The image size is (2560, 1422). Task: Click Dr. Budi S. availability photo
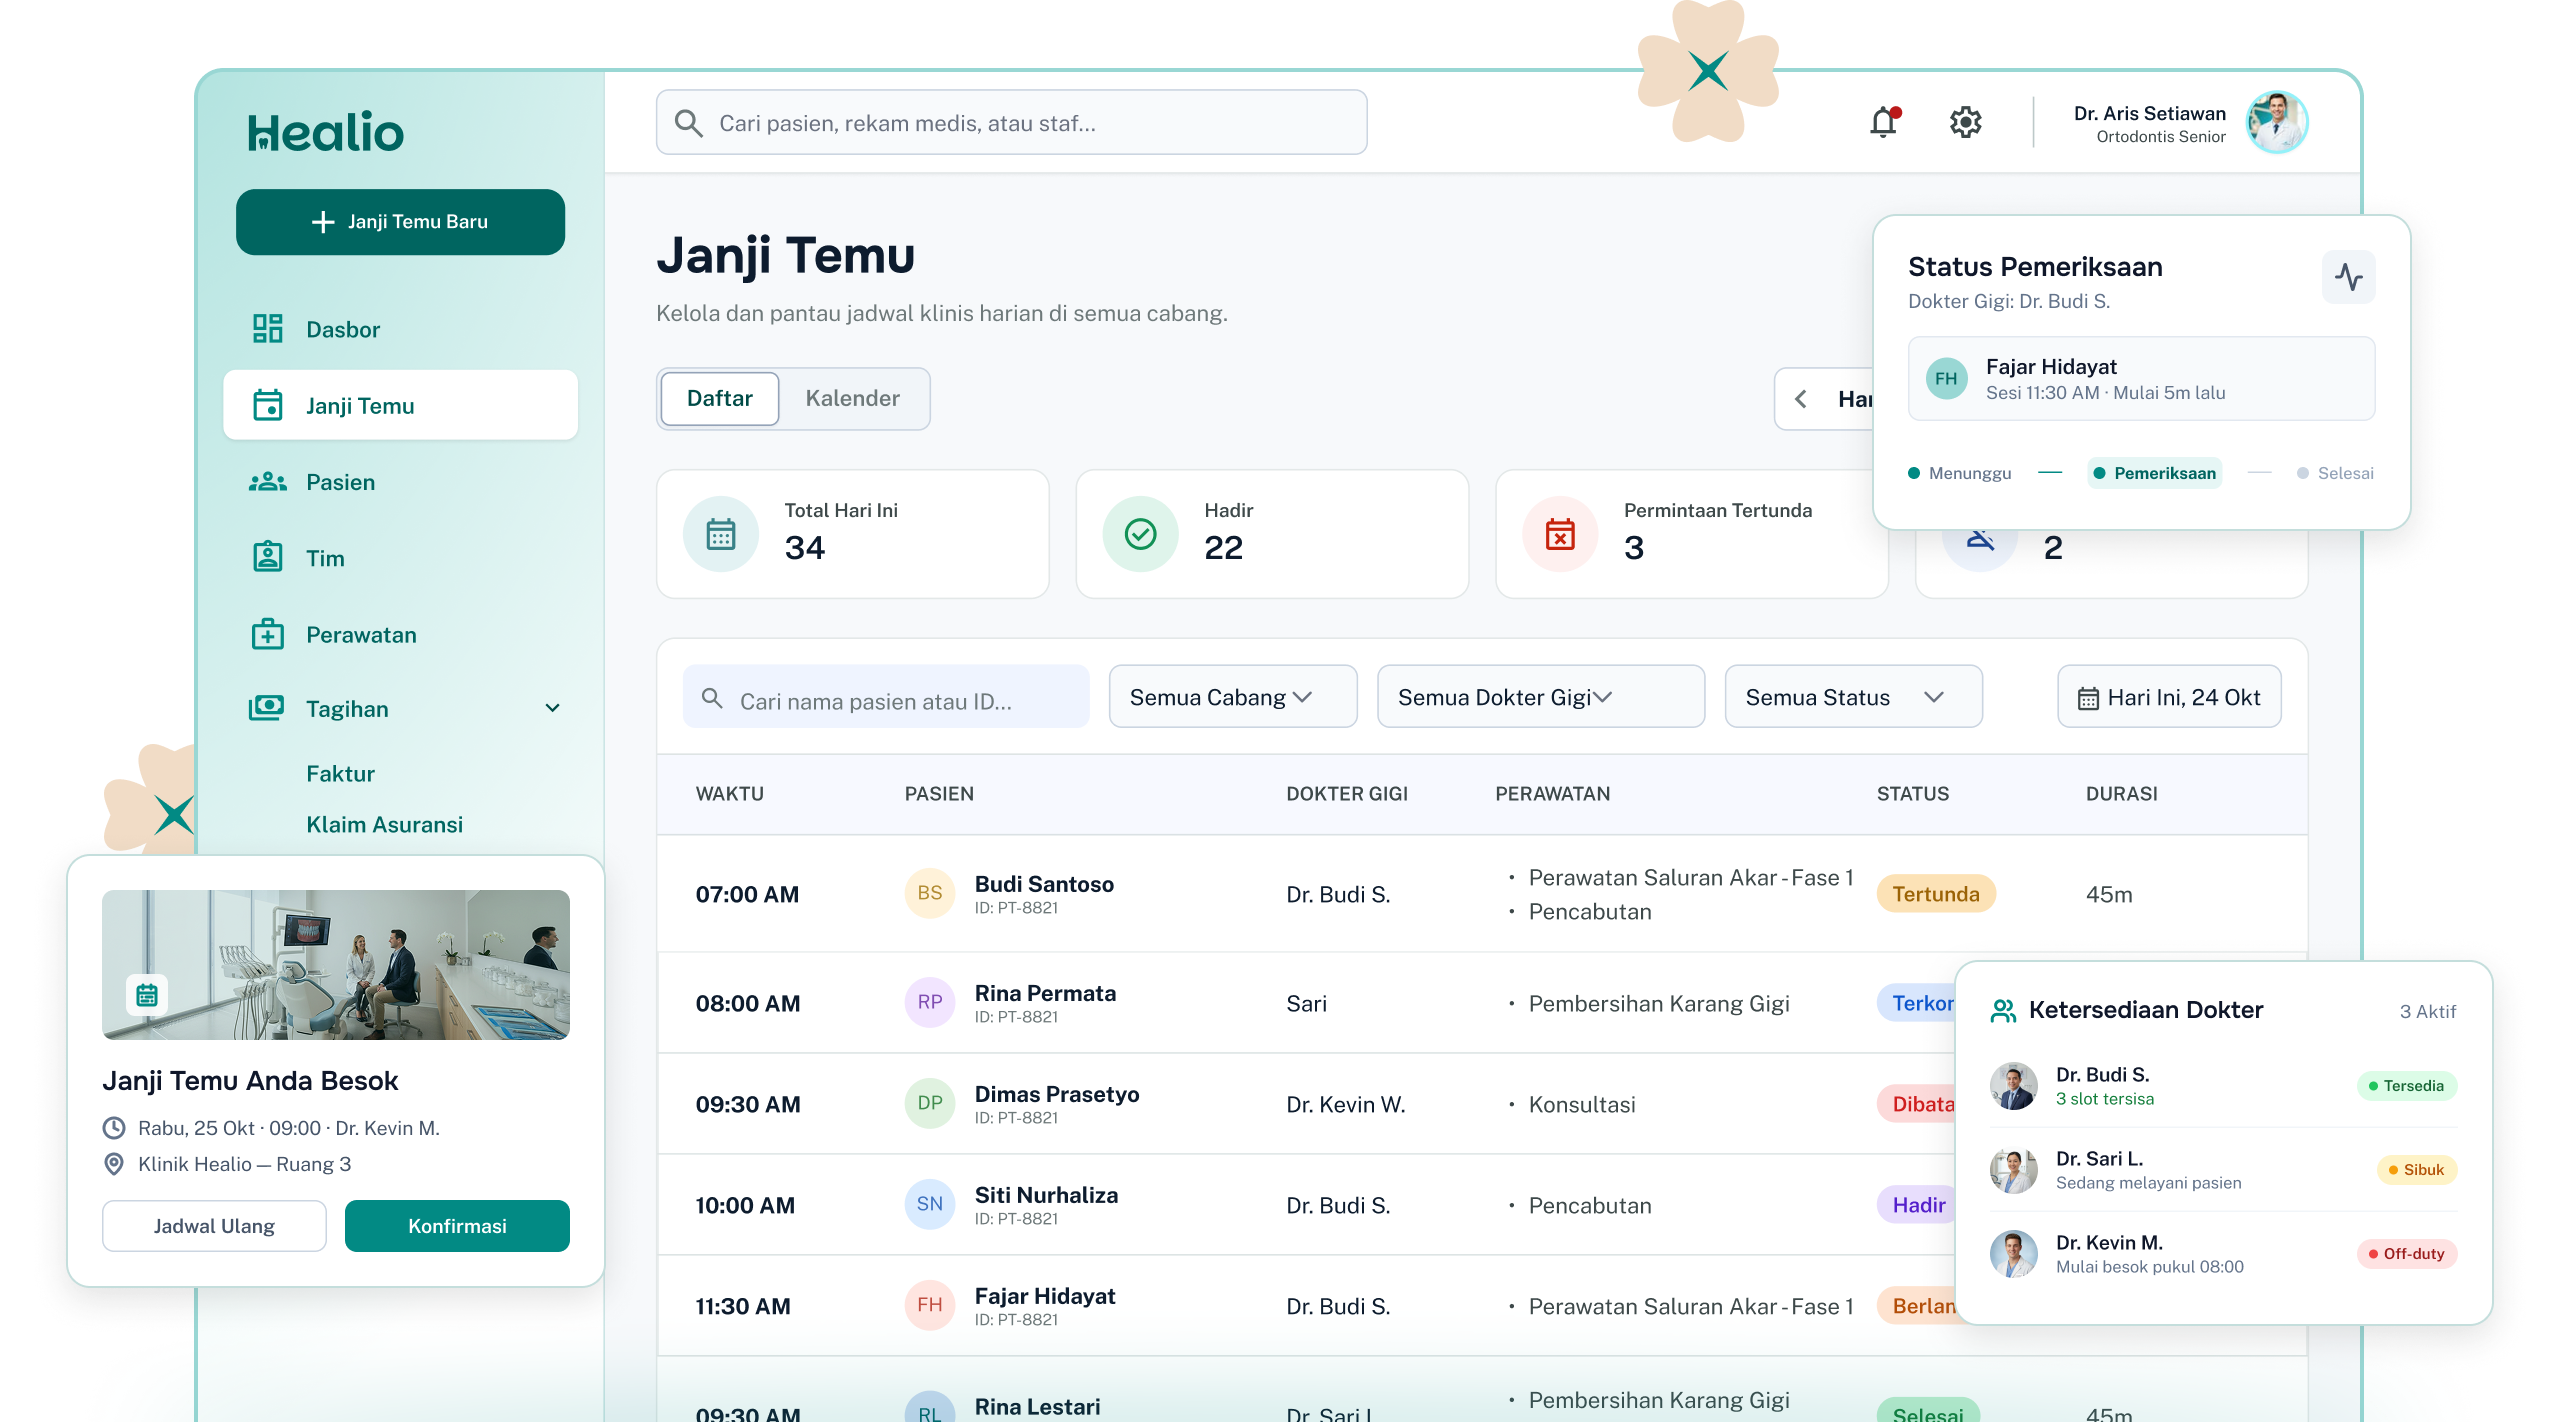pyautogui.click(x=2014, y=1086)
